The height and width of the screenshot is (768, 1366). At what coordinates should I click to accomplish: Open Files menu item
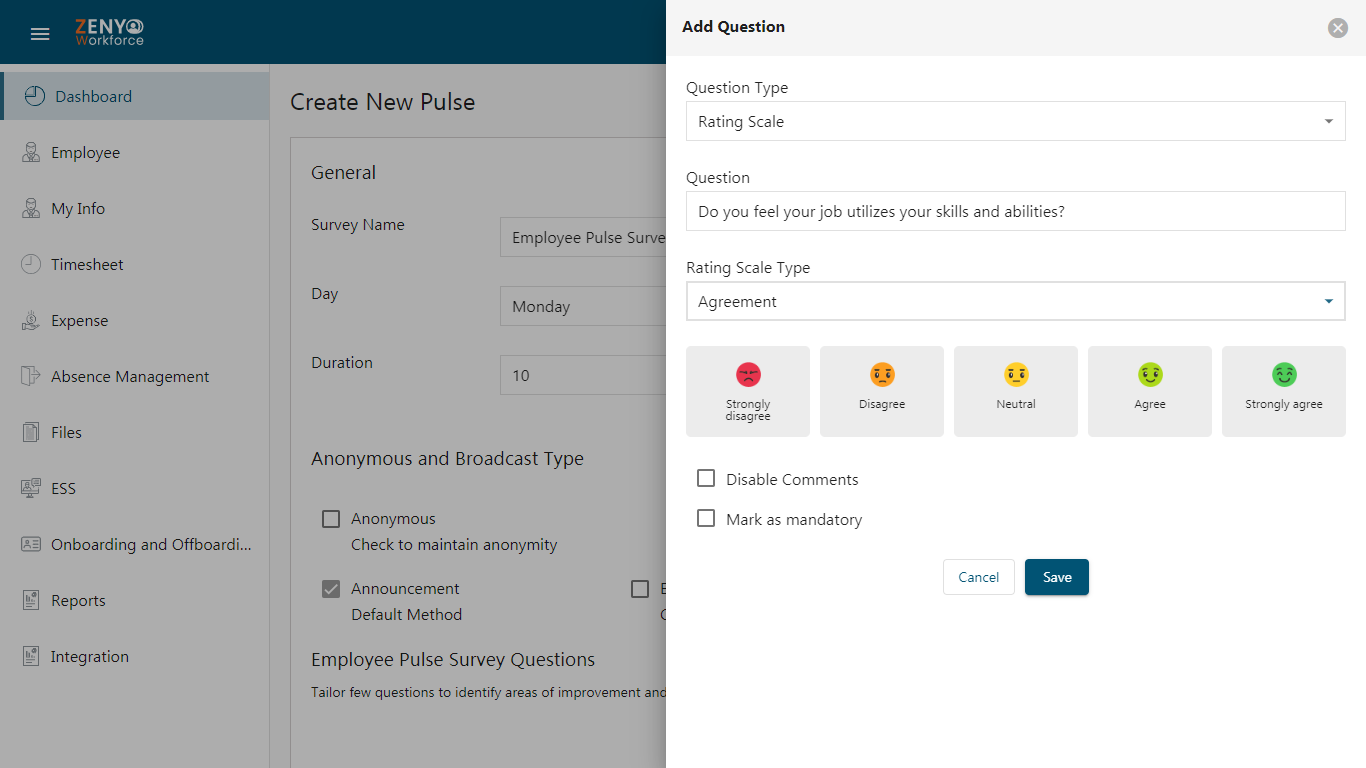(x=135, y=432)
